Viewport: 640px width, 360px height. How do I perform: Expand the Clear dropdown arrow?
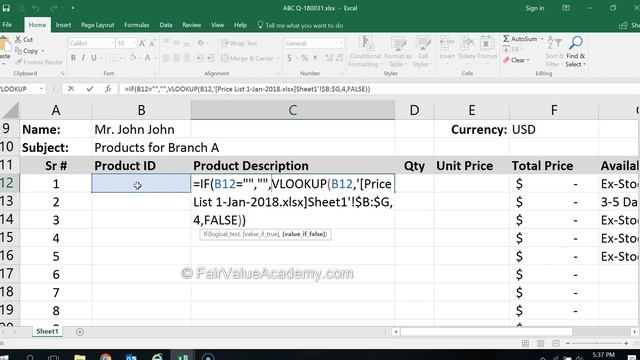528,60
